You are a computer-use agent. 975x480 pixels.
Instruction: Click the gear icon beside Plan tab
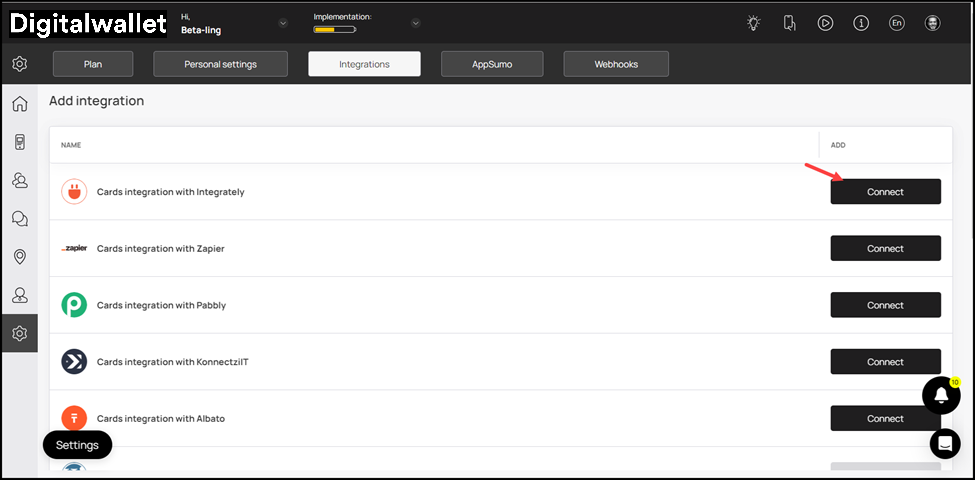point(20,63)
